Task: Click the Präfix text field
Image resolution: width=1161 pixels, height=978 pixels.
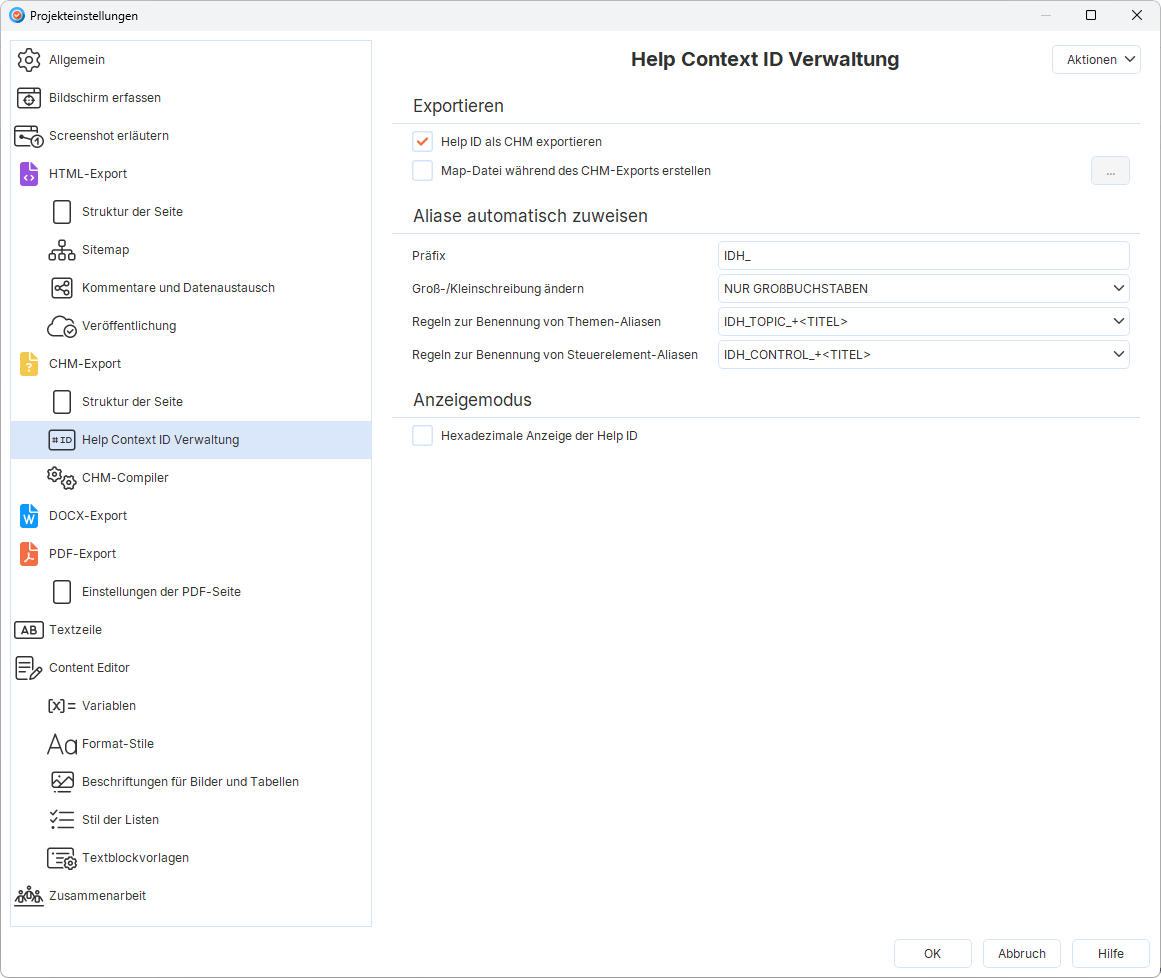Action: tap(923, 256)
